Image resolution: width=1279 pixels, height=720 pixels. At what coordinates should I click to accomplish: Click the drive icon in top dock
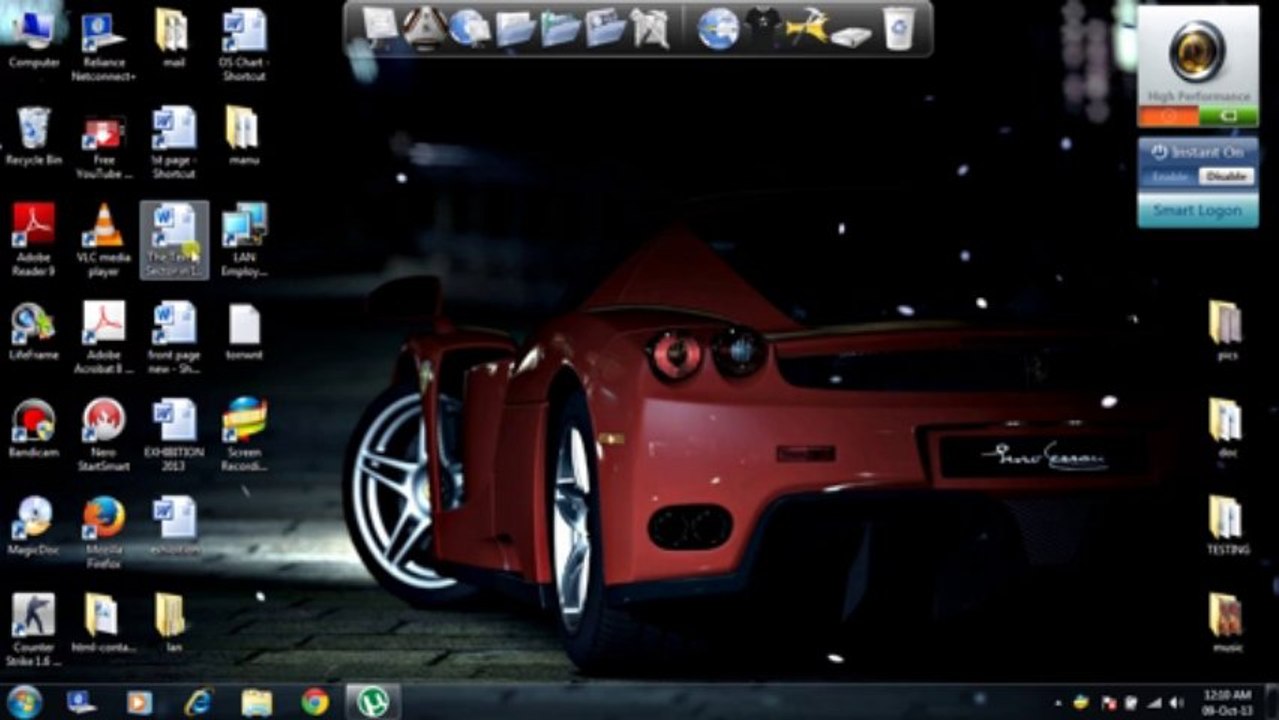[852, 36]
